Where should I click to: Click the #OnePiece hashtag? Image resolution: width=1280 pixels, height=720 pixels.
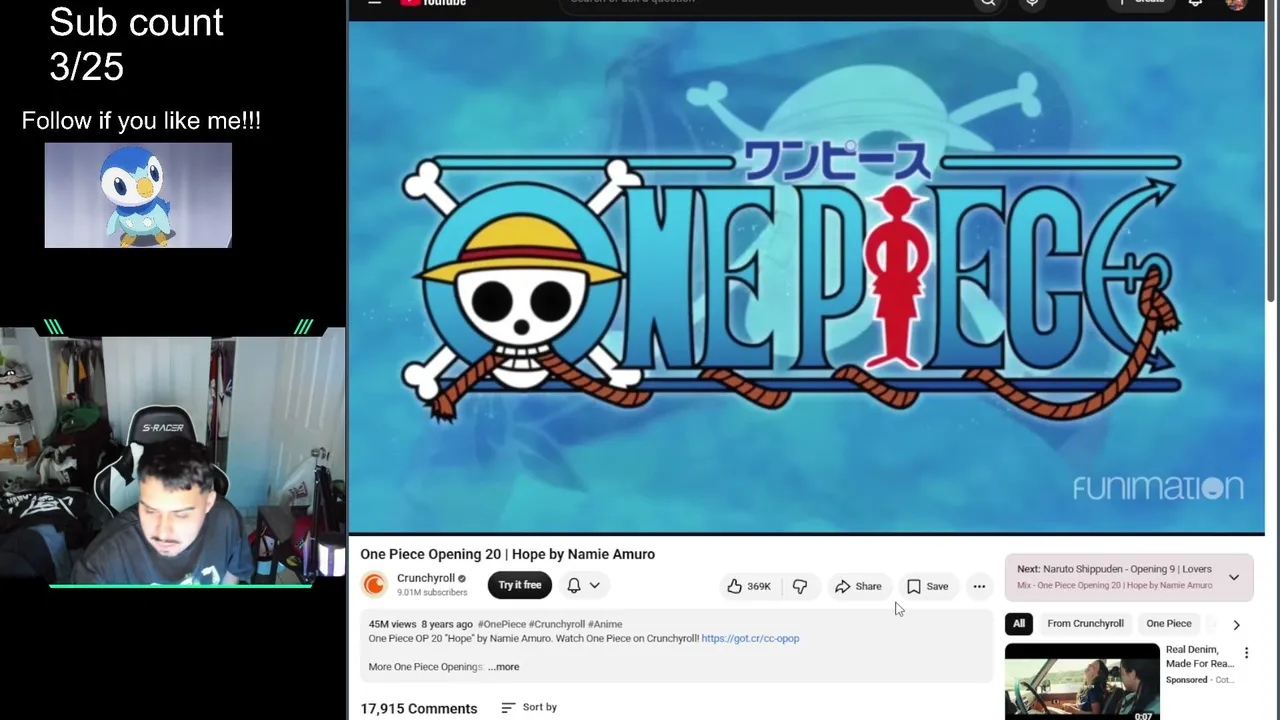(502, 624)
